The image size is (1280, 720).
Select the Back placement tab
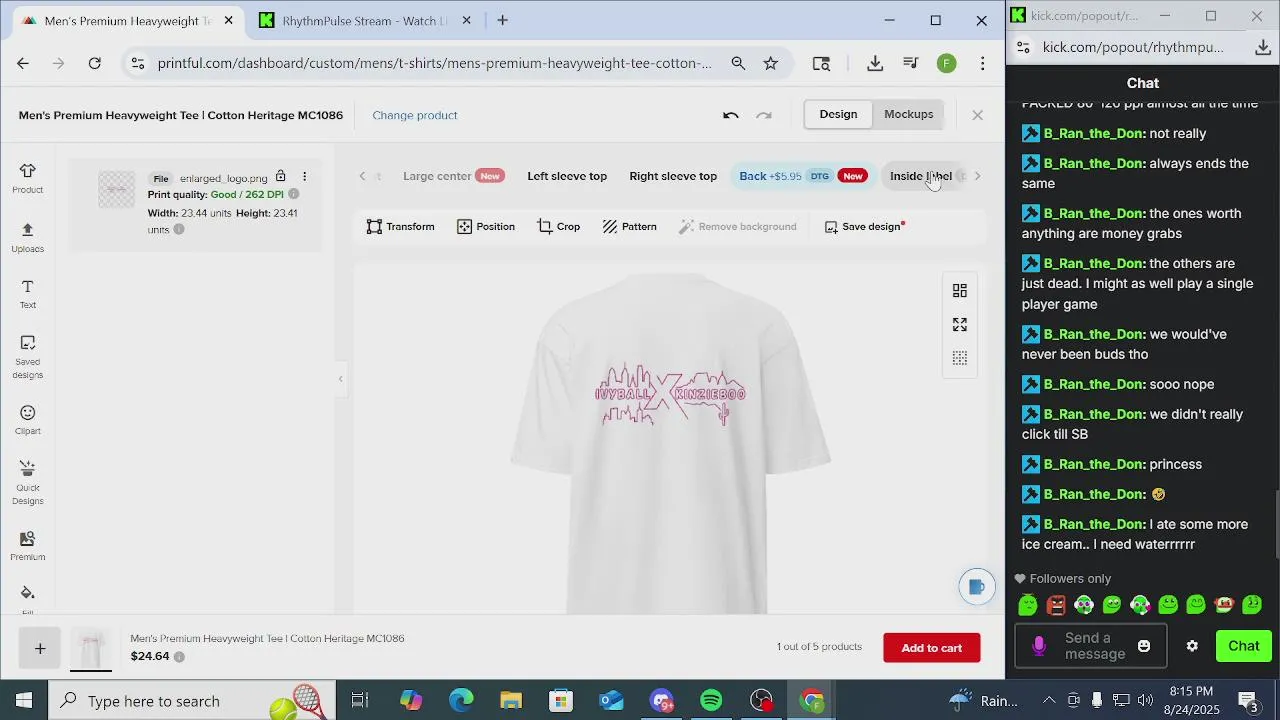click(x=802, y=176)
